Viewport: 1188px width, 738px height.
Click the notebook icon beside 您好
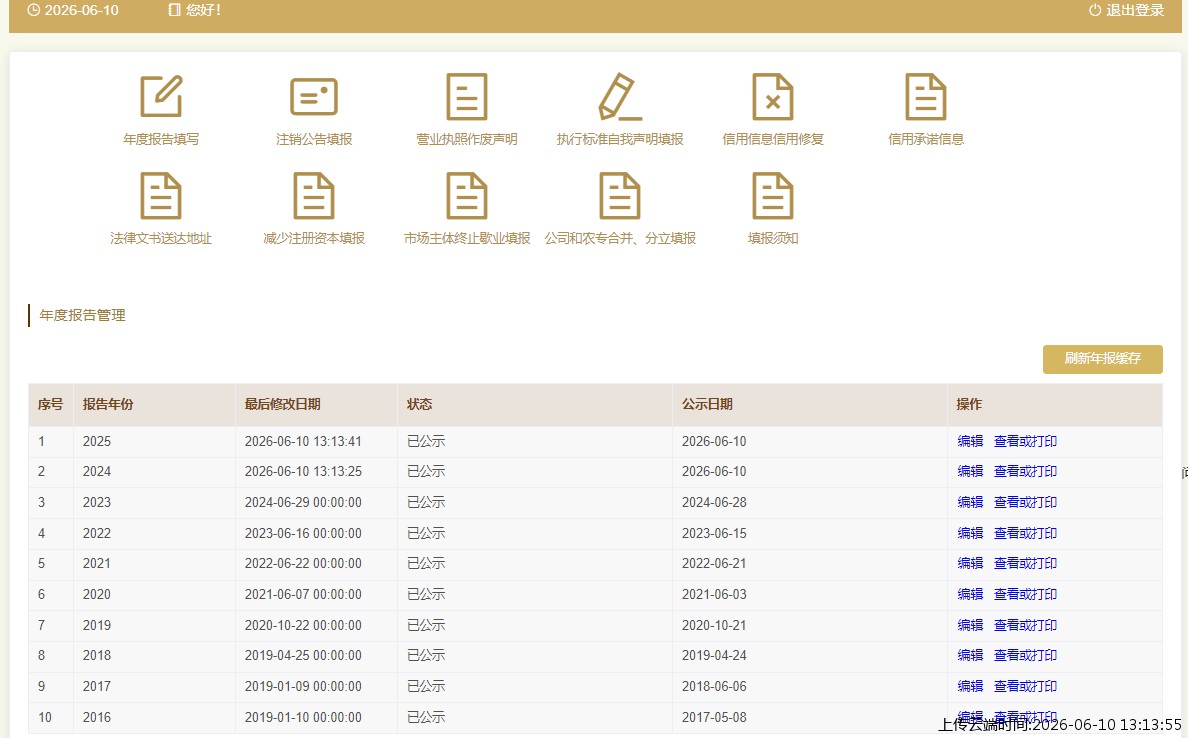(174, 11)
